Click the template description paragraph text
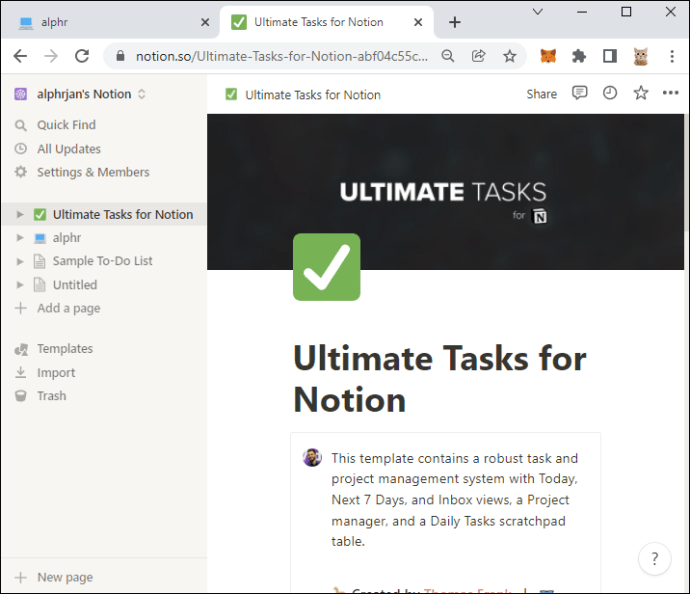The height and width of the screenshot is (594, 690). 455,499
